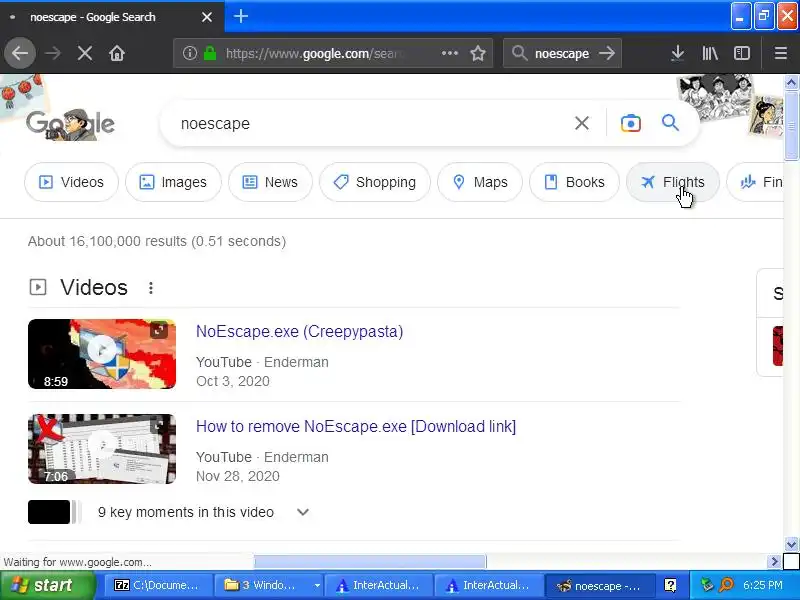Open the browser home page
This screenshot has height=600, width=800.
pos(117,53)
